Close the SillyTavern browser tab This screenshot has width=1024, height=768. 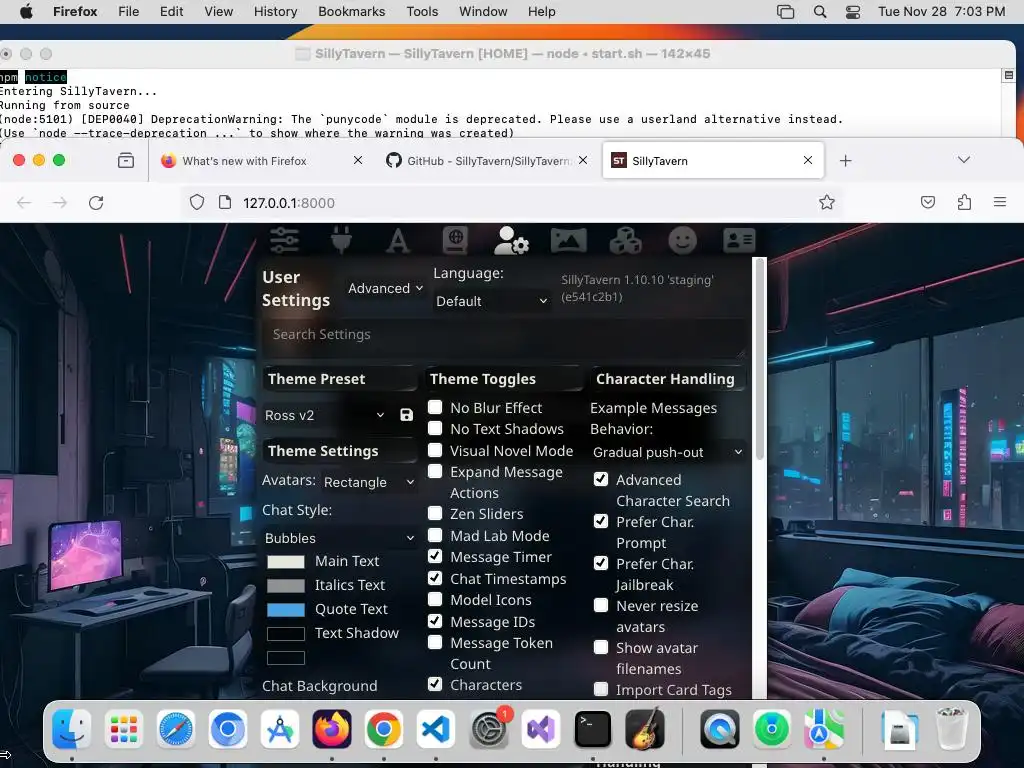click(808, 160)
